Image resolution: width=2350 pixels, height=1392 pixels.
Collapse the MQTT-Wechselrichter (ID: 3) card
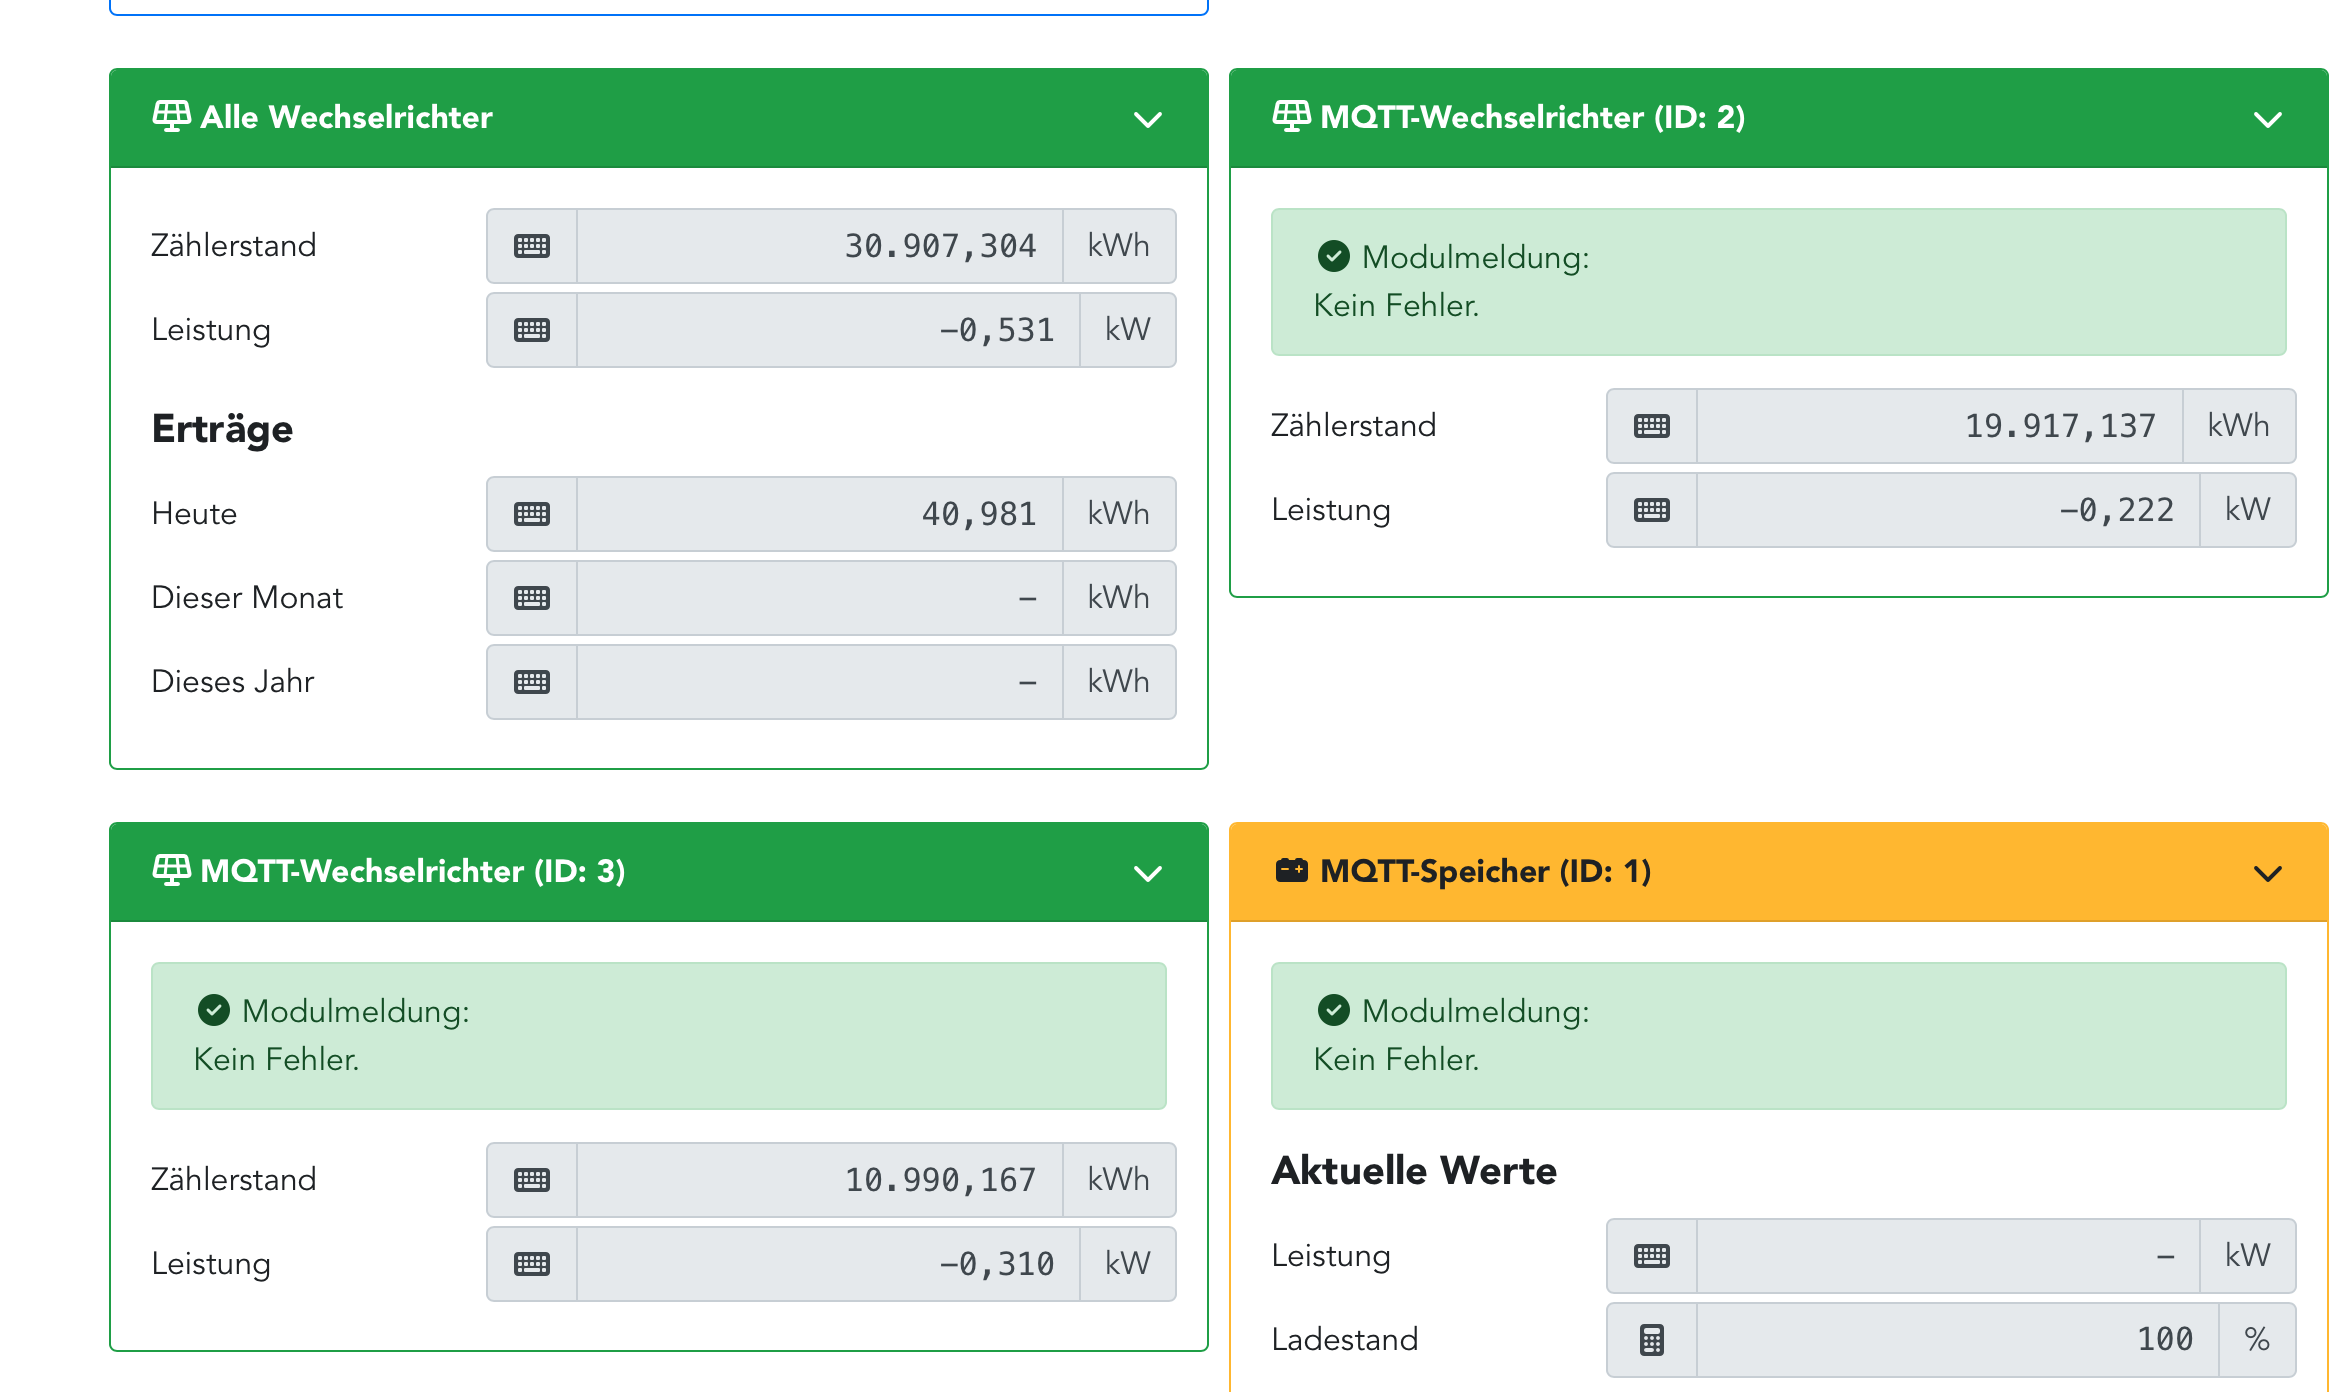[1147, 874]
